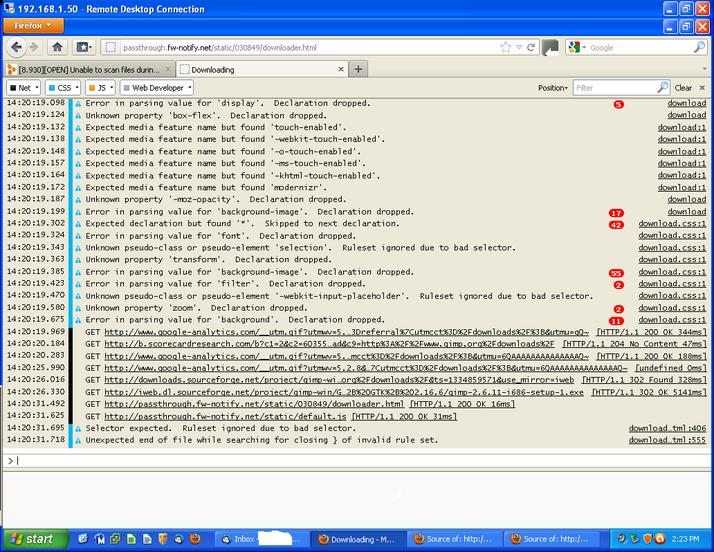Click the Clear console button

click(x=683, y=88)
